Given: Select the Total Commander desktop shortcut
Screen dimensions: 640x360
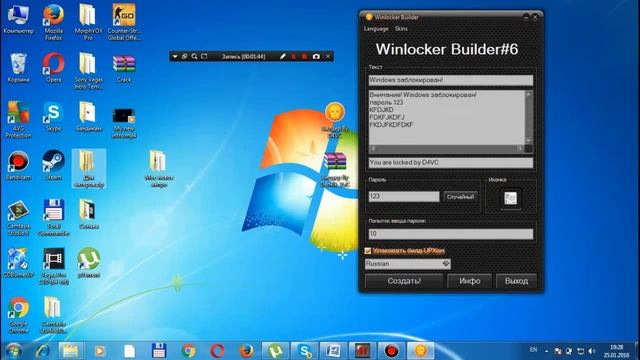Looking at the screenshot, I should 53,218.
